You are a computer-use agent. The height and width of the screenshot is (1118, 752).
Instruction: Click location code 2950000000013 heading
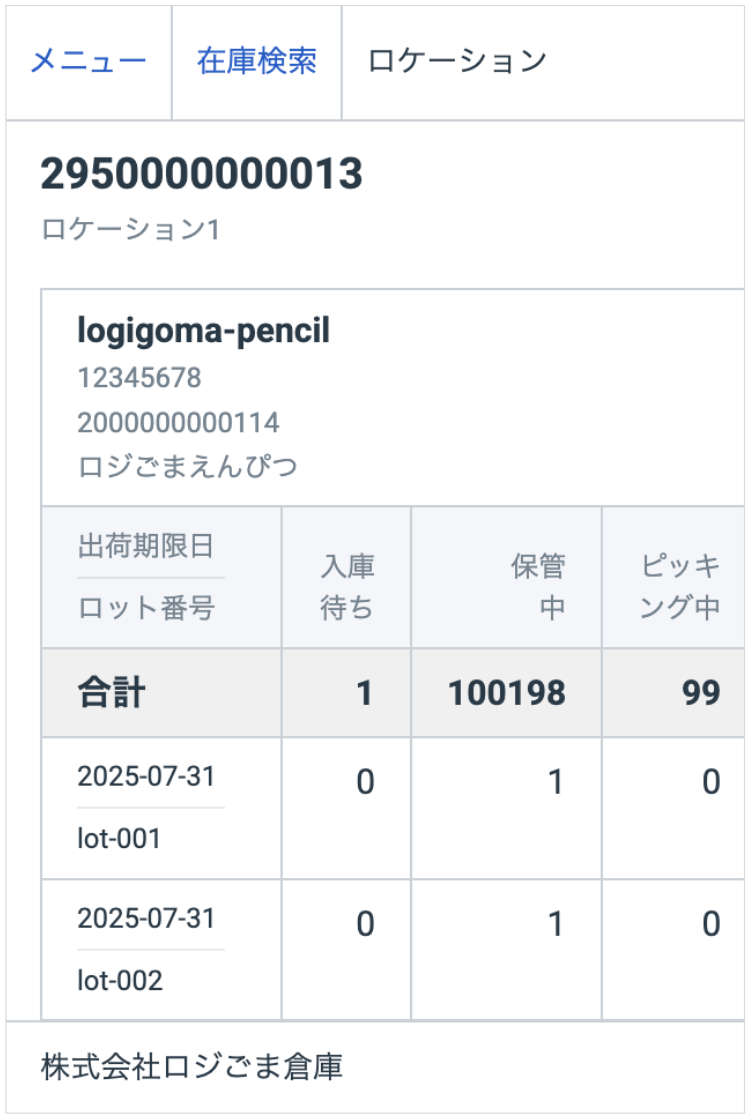pyautogui.click(x=201, y=175)
